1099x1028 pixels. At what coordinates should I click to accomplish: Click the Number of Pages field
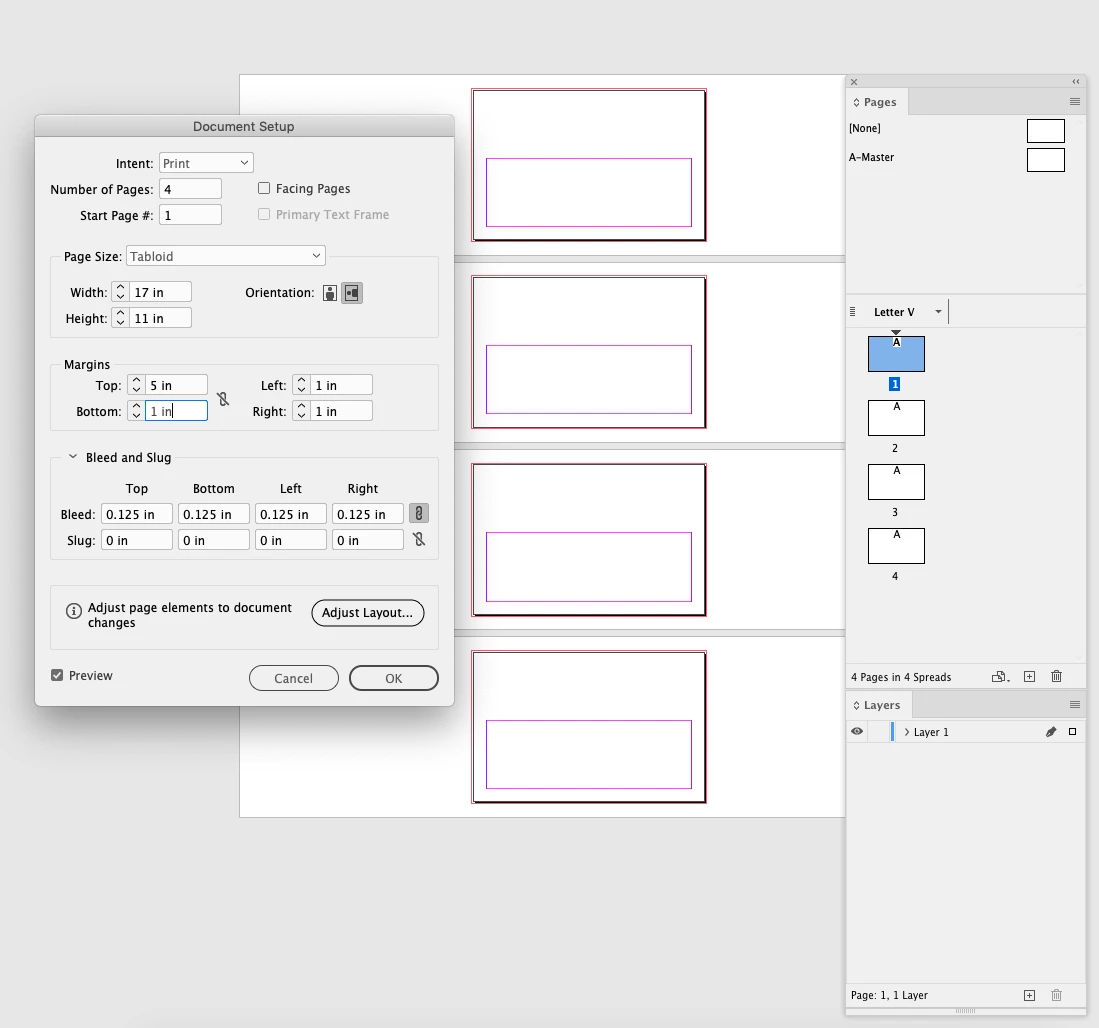(x=190, y=189)
